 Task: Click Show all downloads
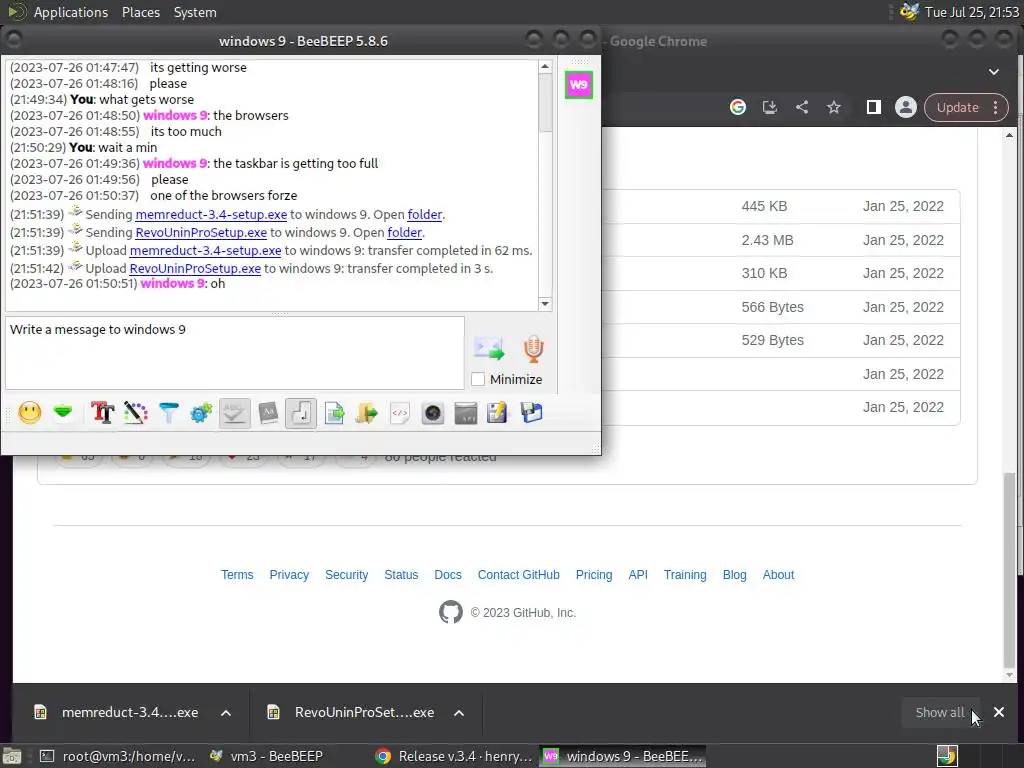click(939, 712)
